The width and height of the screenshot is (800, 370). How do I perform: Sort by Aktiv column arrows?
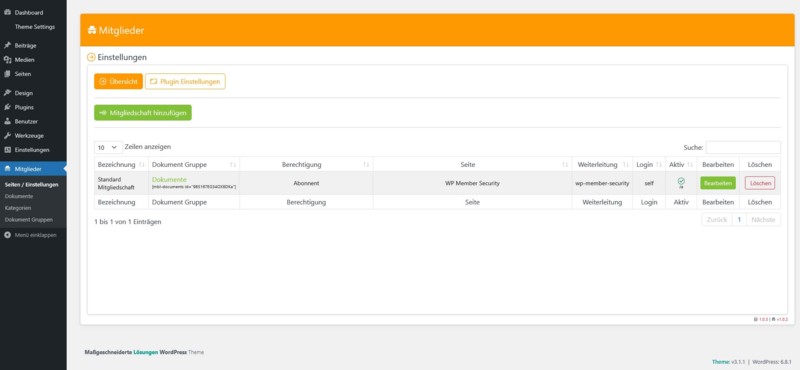[690, 165]
